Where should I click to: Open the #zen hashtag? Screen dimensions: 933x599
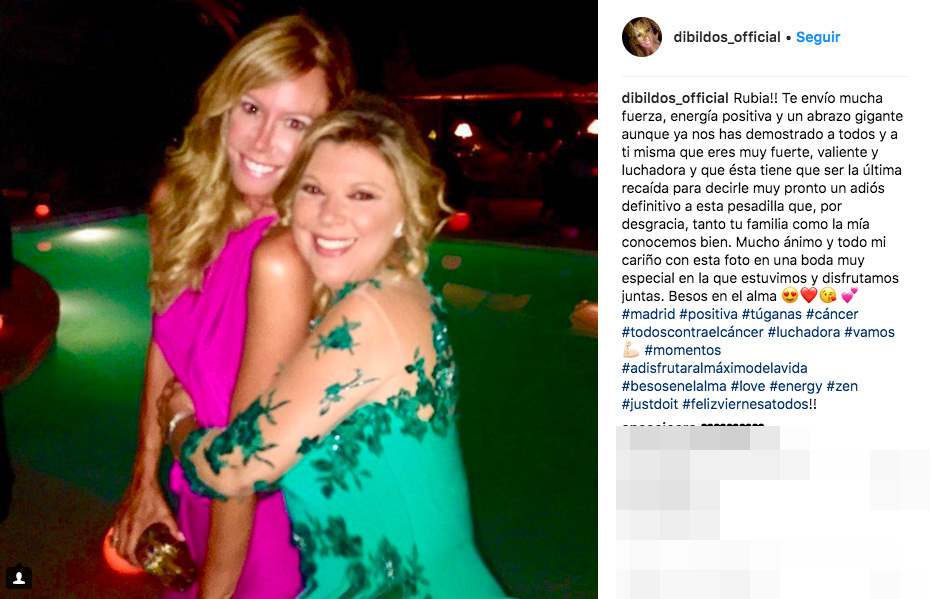(x=842, y=386)
